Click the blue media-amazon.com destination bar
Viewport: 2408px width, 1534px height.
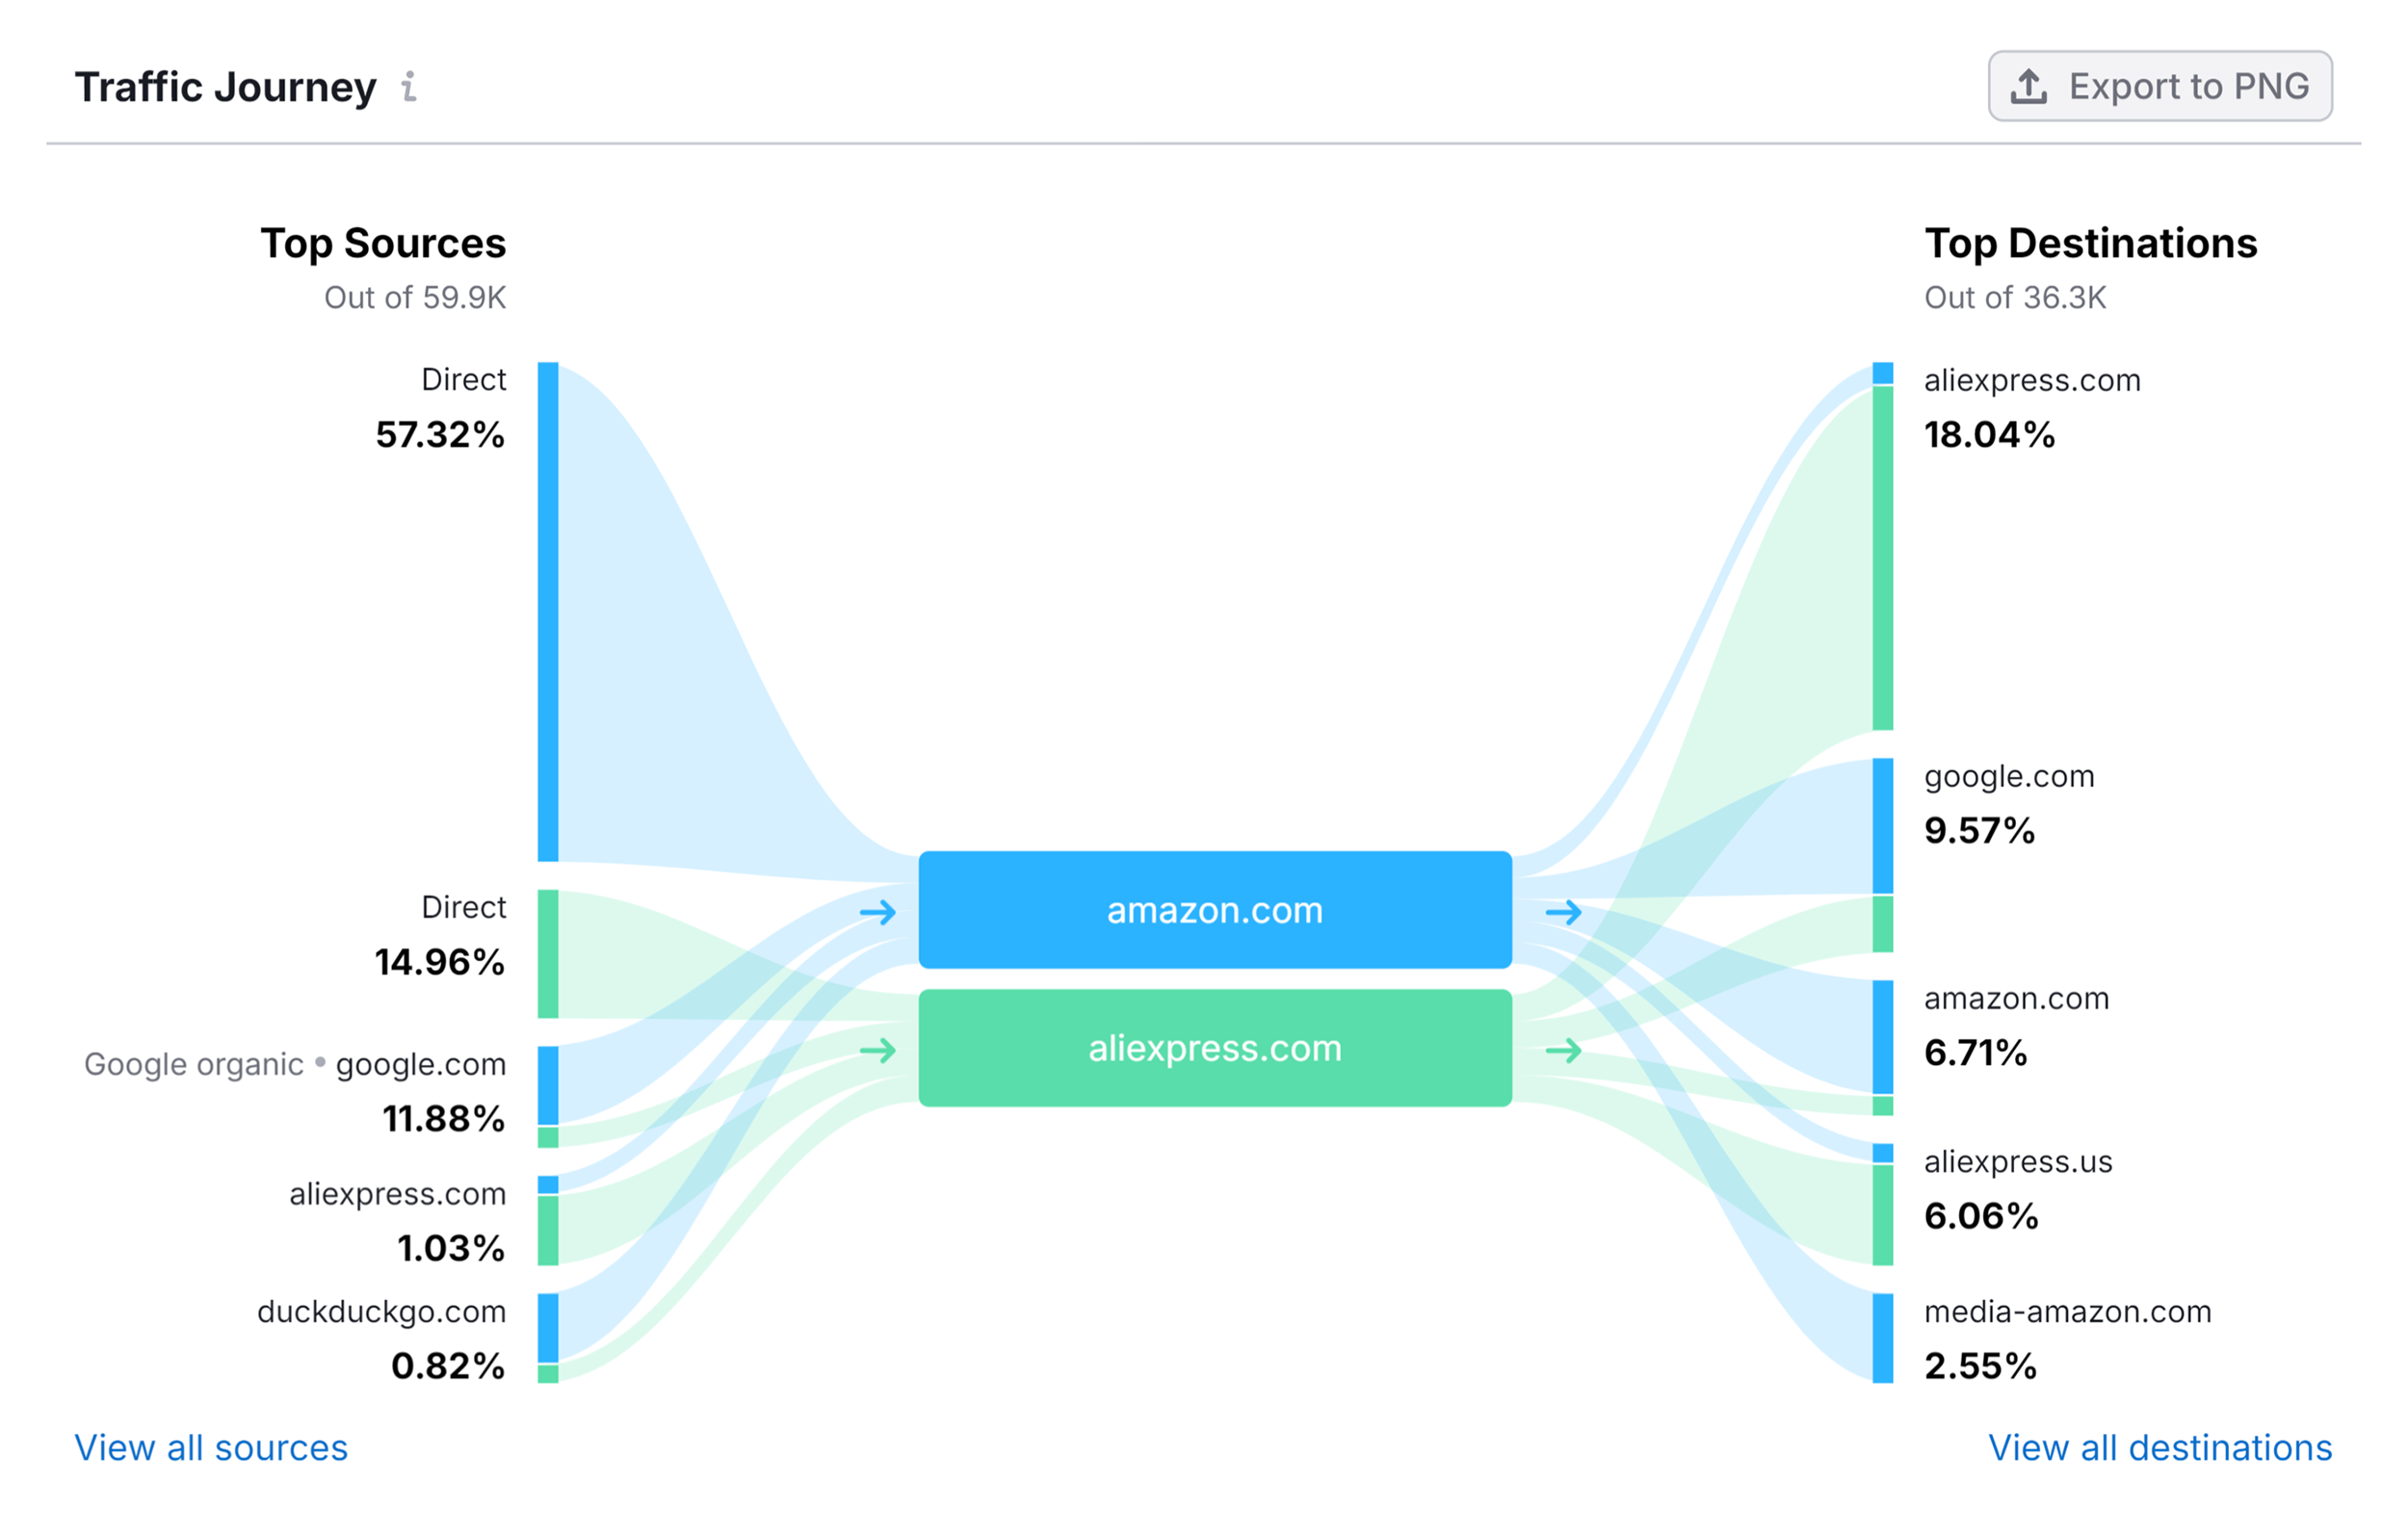[1882, 1338]
